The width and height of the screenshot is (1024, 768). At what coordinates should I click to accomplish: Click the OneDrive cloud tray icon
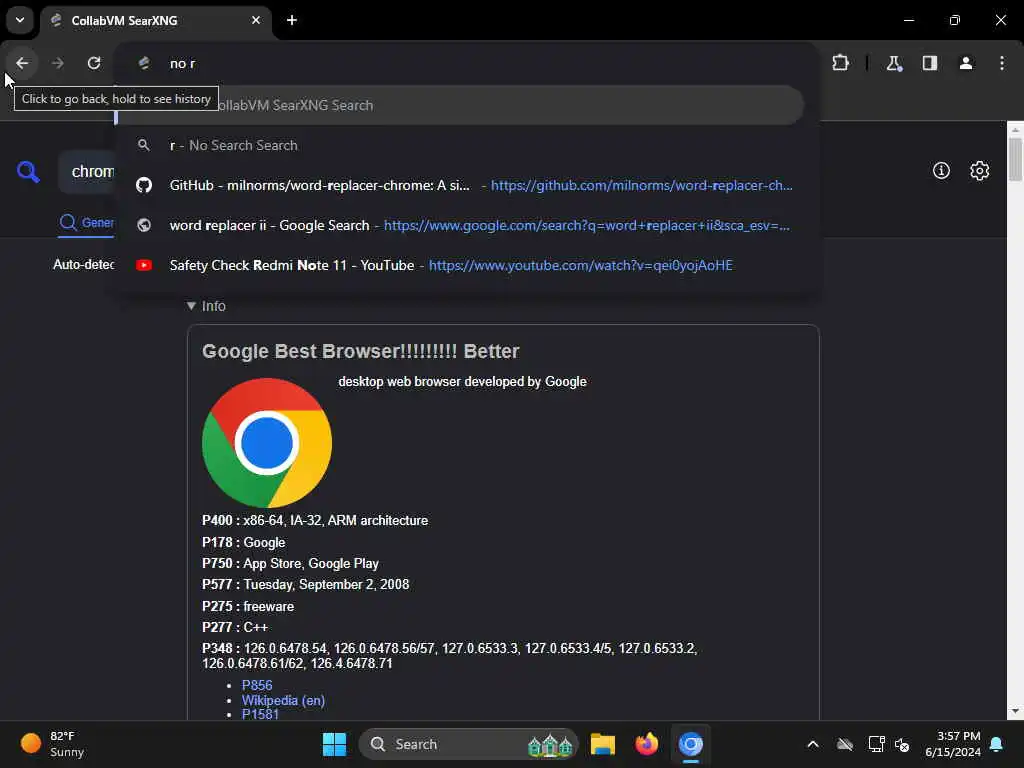click(x=845, y=744)
